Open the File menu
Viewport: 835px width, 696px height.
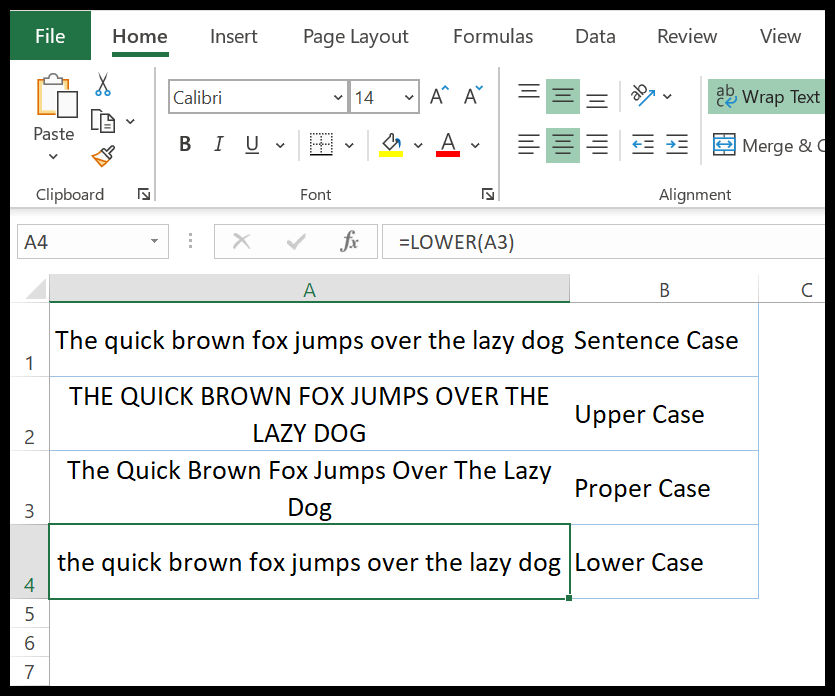click(49, 35)
